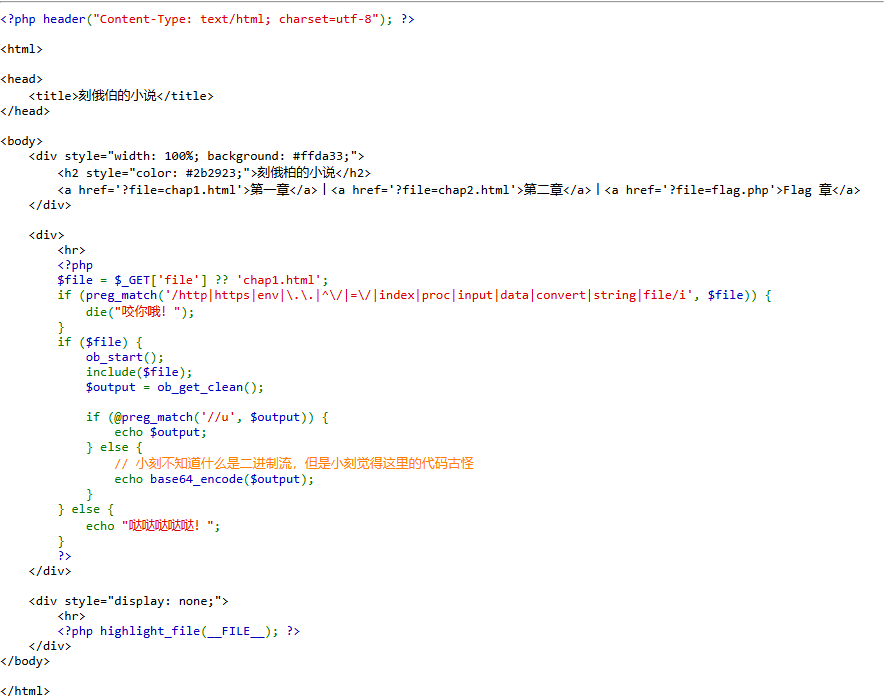Click the div style="display: none;" line

pyautogui.click(x=129, y=601)
